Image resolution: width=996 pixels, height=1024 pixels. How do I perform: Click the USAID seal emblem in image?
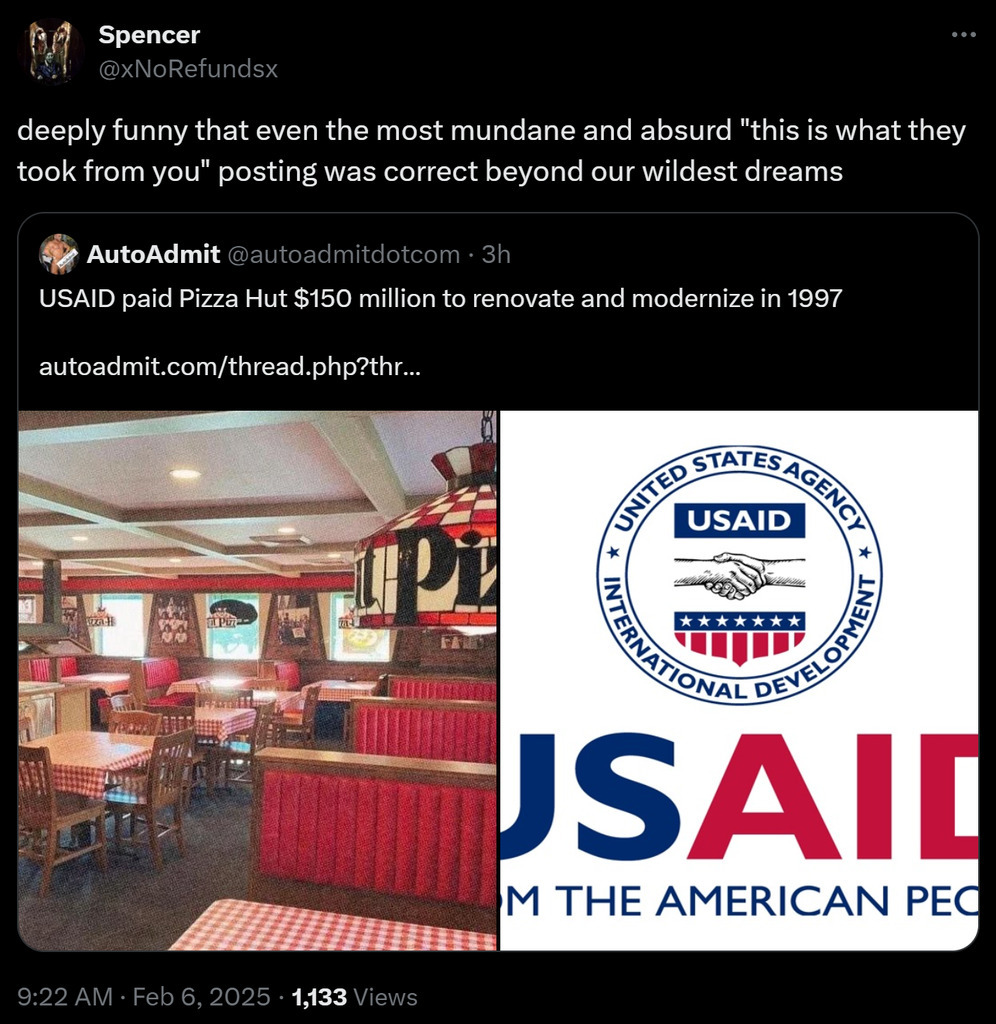tap(739, 575)
